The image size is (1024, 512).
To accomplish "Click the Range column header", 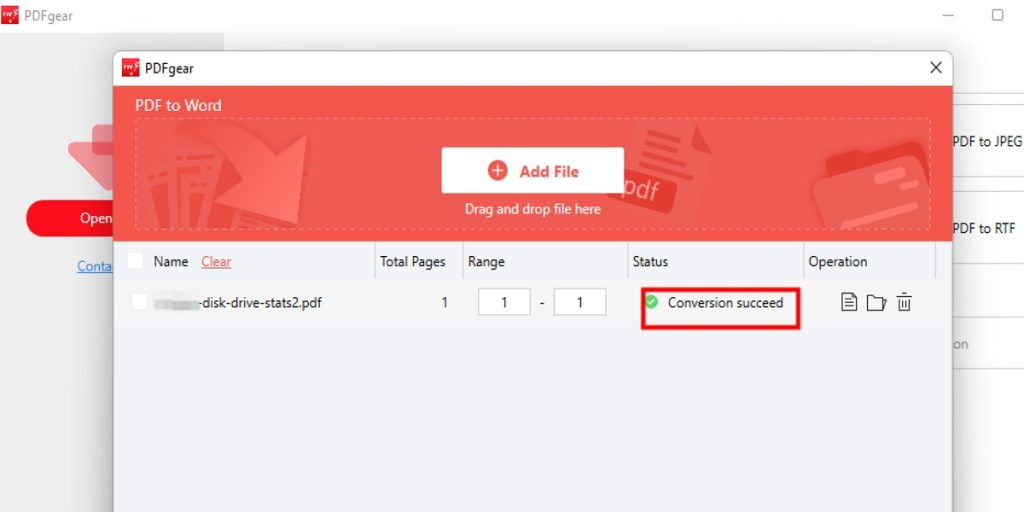I will tap(487, 261).
